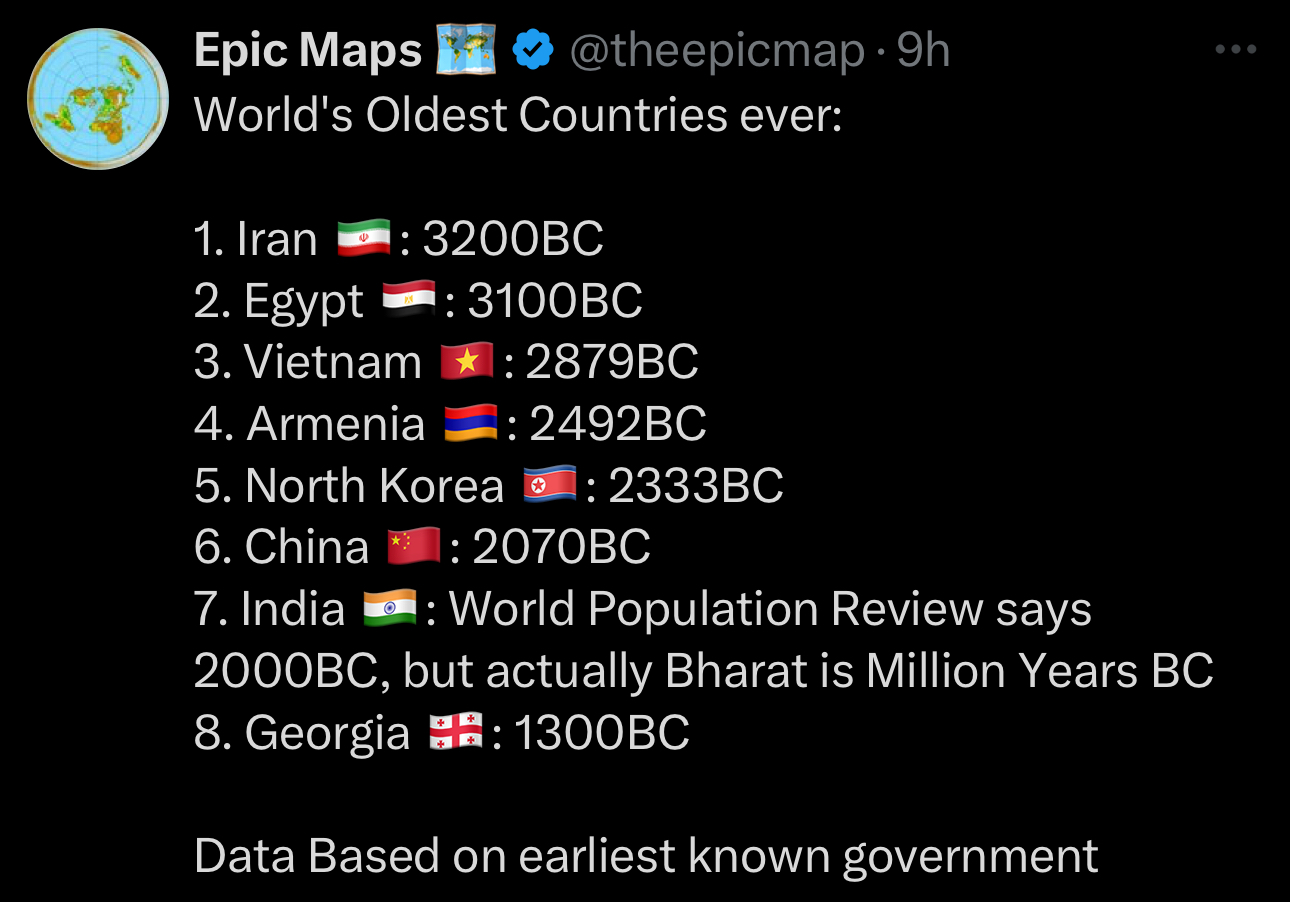Click the heading 'World's Oldest Countries ever:'
1290x902 pixels.
pos(518,115)
